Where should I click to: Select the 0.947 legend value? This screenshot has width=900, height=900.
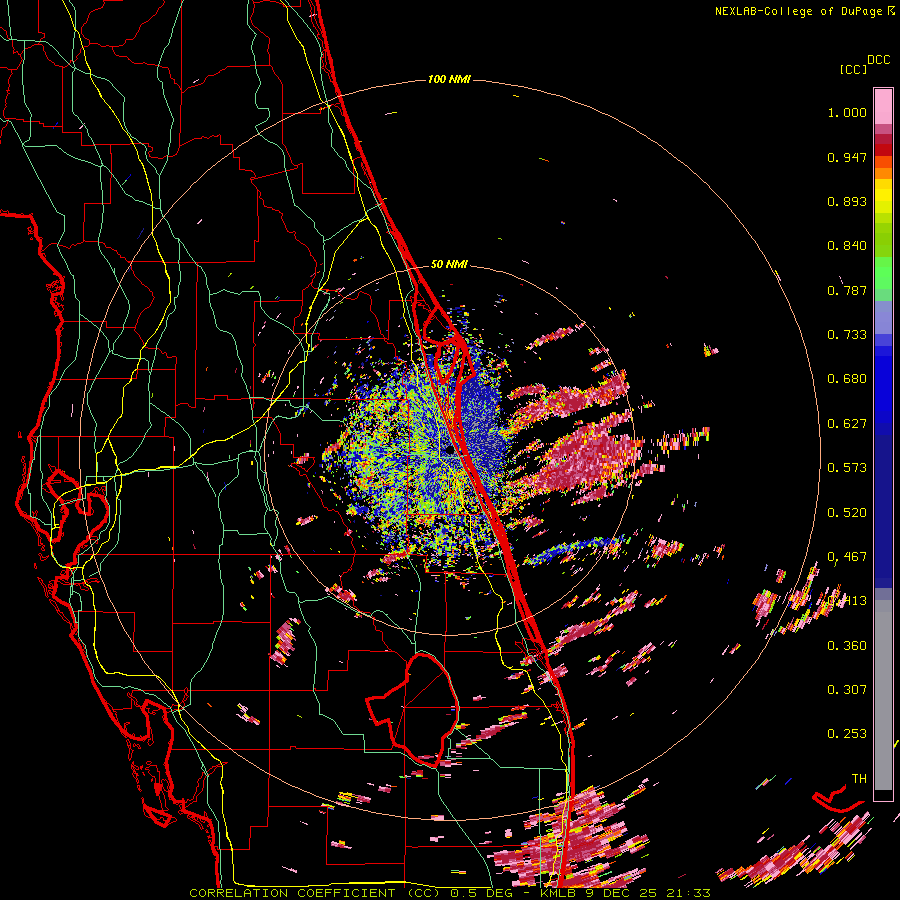[x=847, y=157]
